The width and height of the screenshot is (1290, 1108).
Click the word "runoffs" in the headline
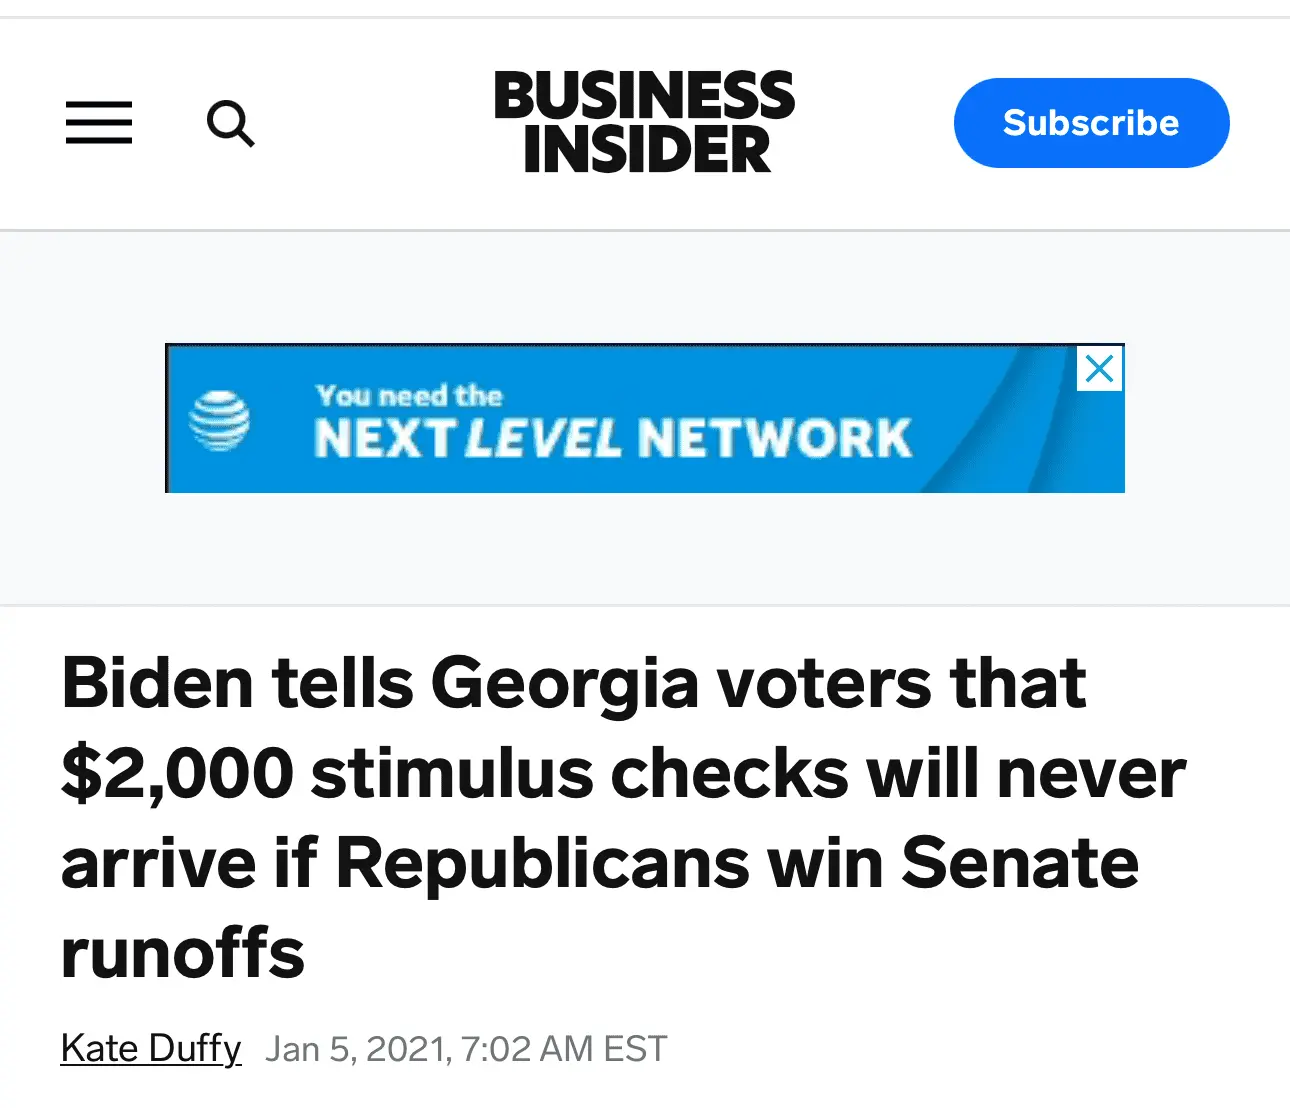click(183, 953)
